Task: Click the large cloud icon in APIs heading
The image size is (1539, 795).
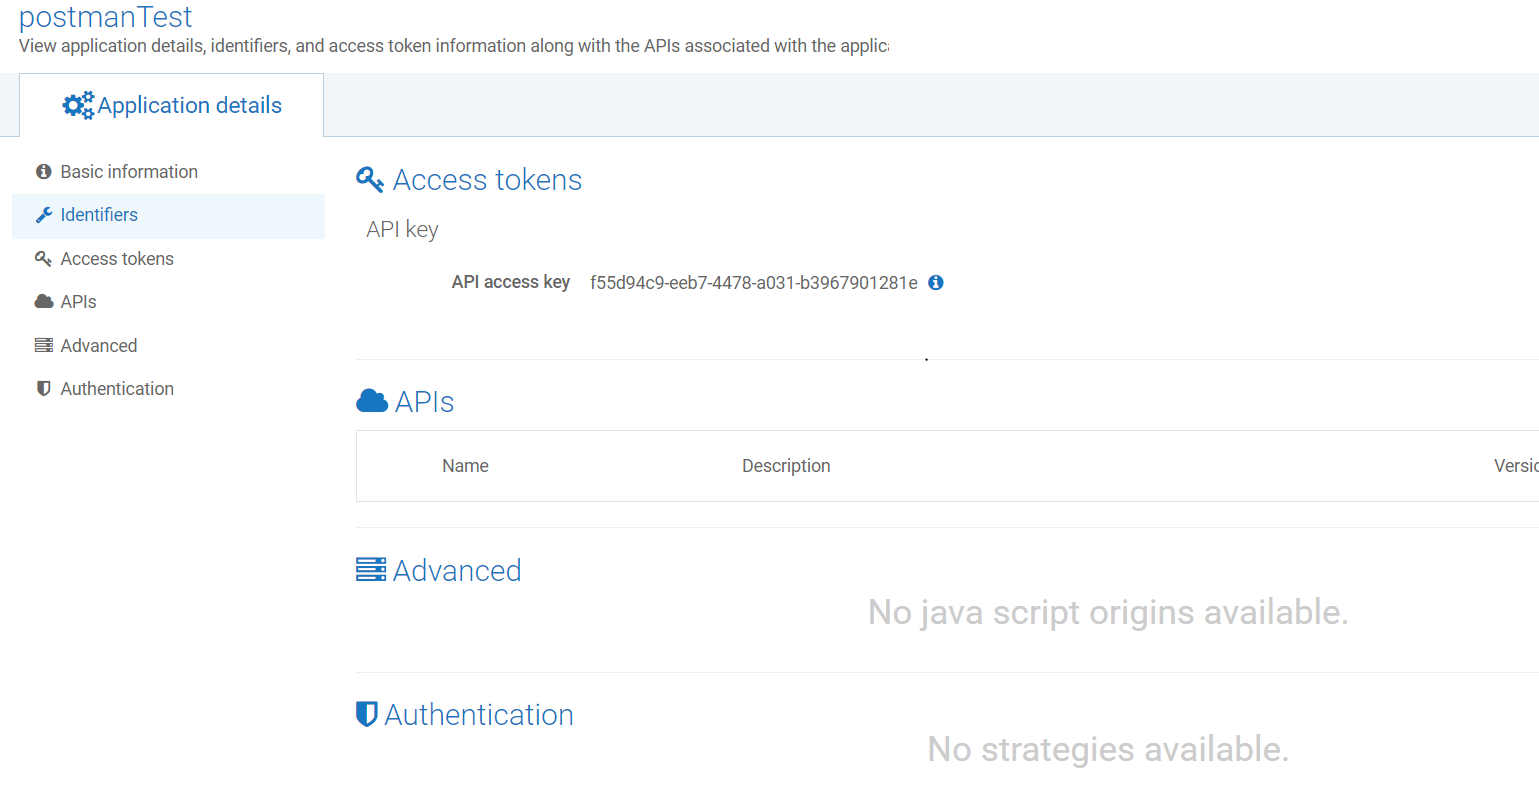Action: (x=372, y=402)
